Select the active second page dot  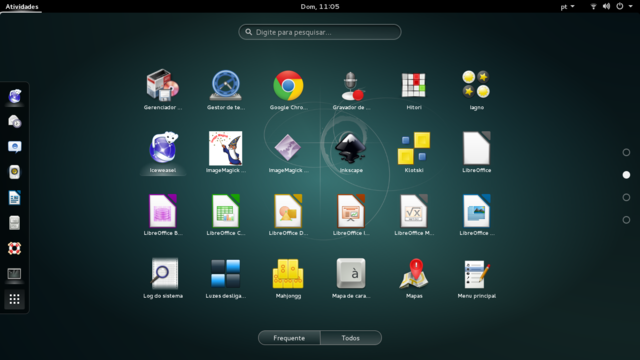point(626,175)
